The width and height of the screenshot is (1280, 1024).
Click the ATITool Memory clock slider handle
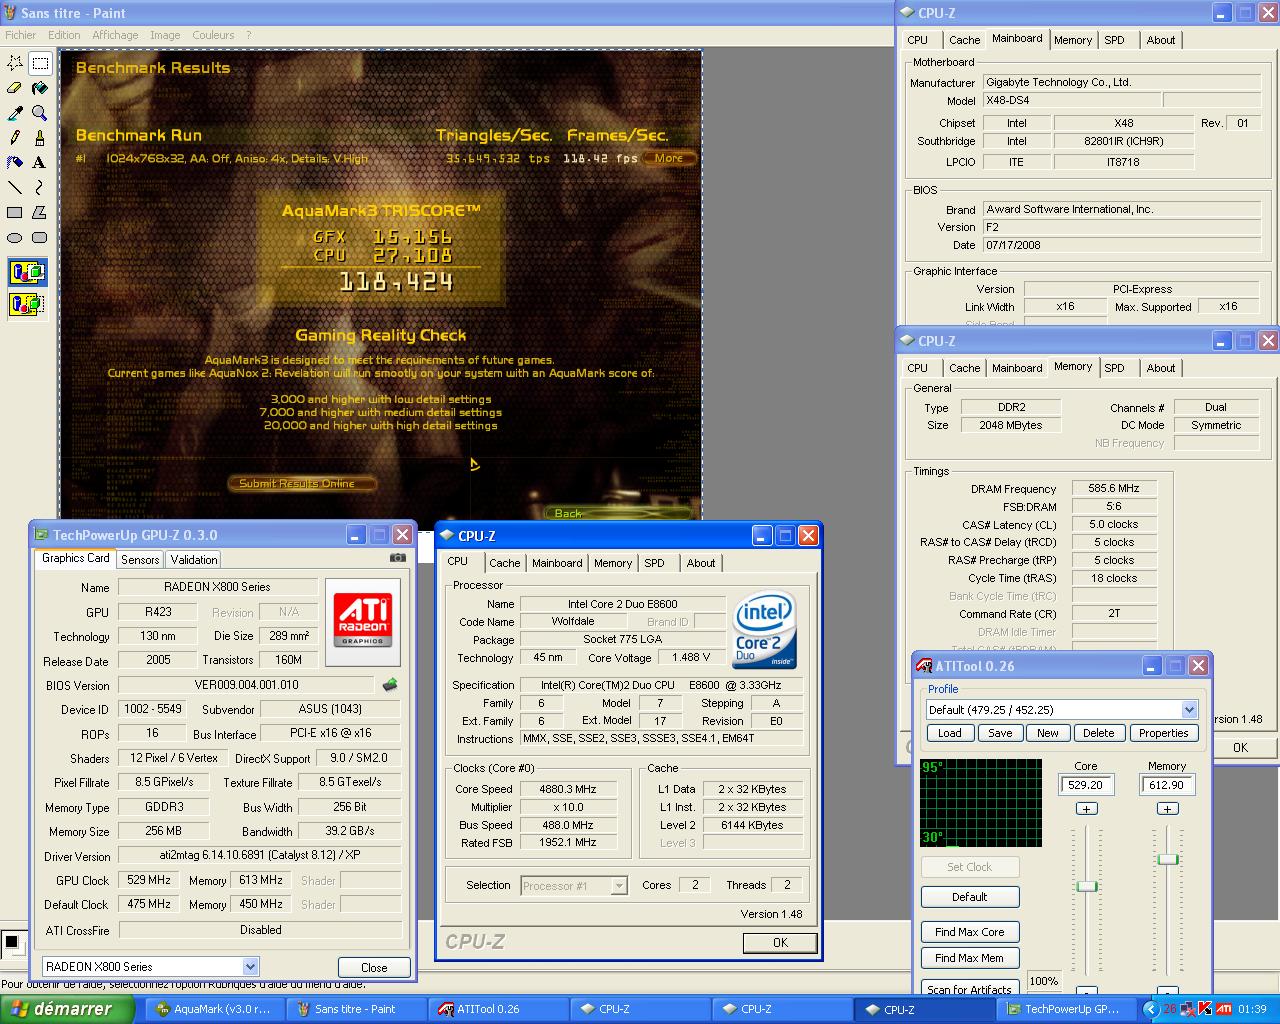(x=1167, y=860)
